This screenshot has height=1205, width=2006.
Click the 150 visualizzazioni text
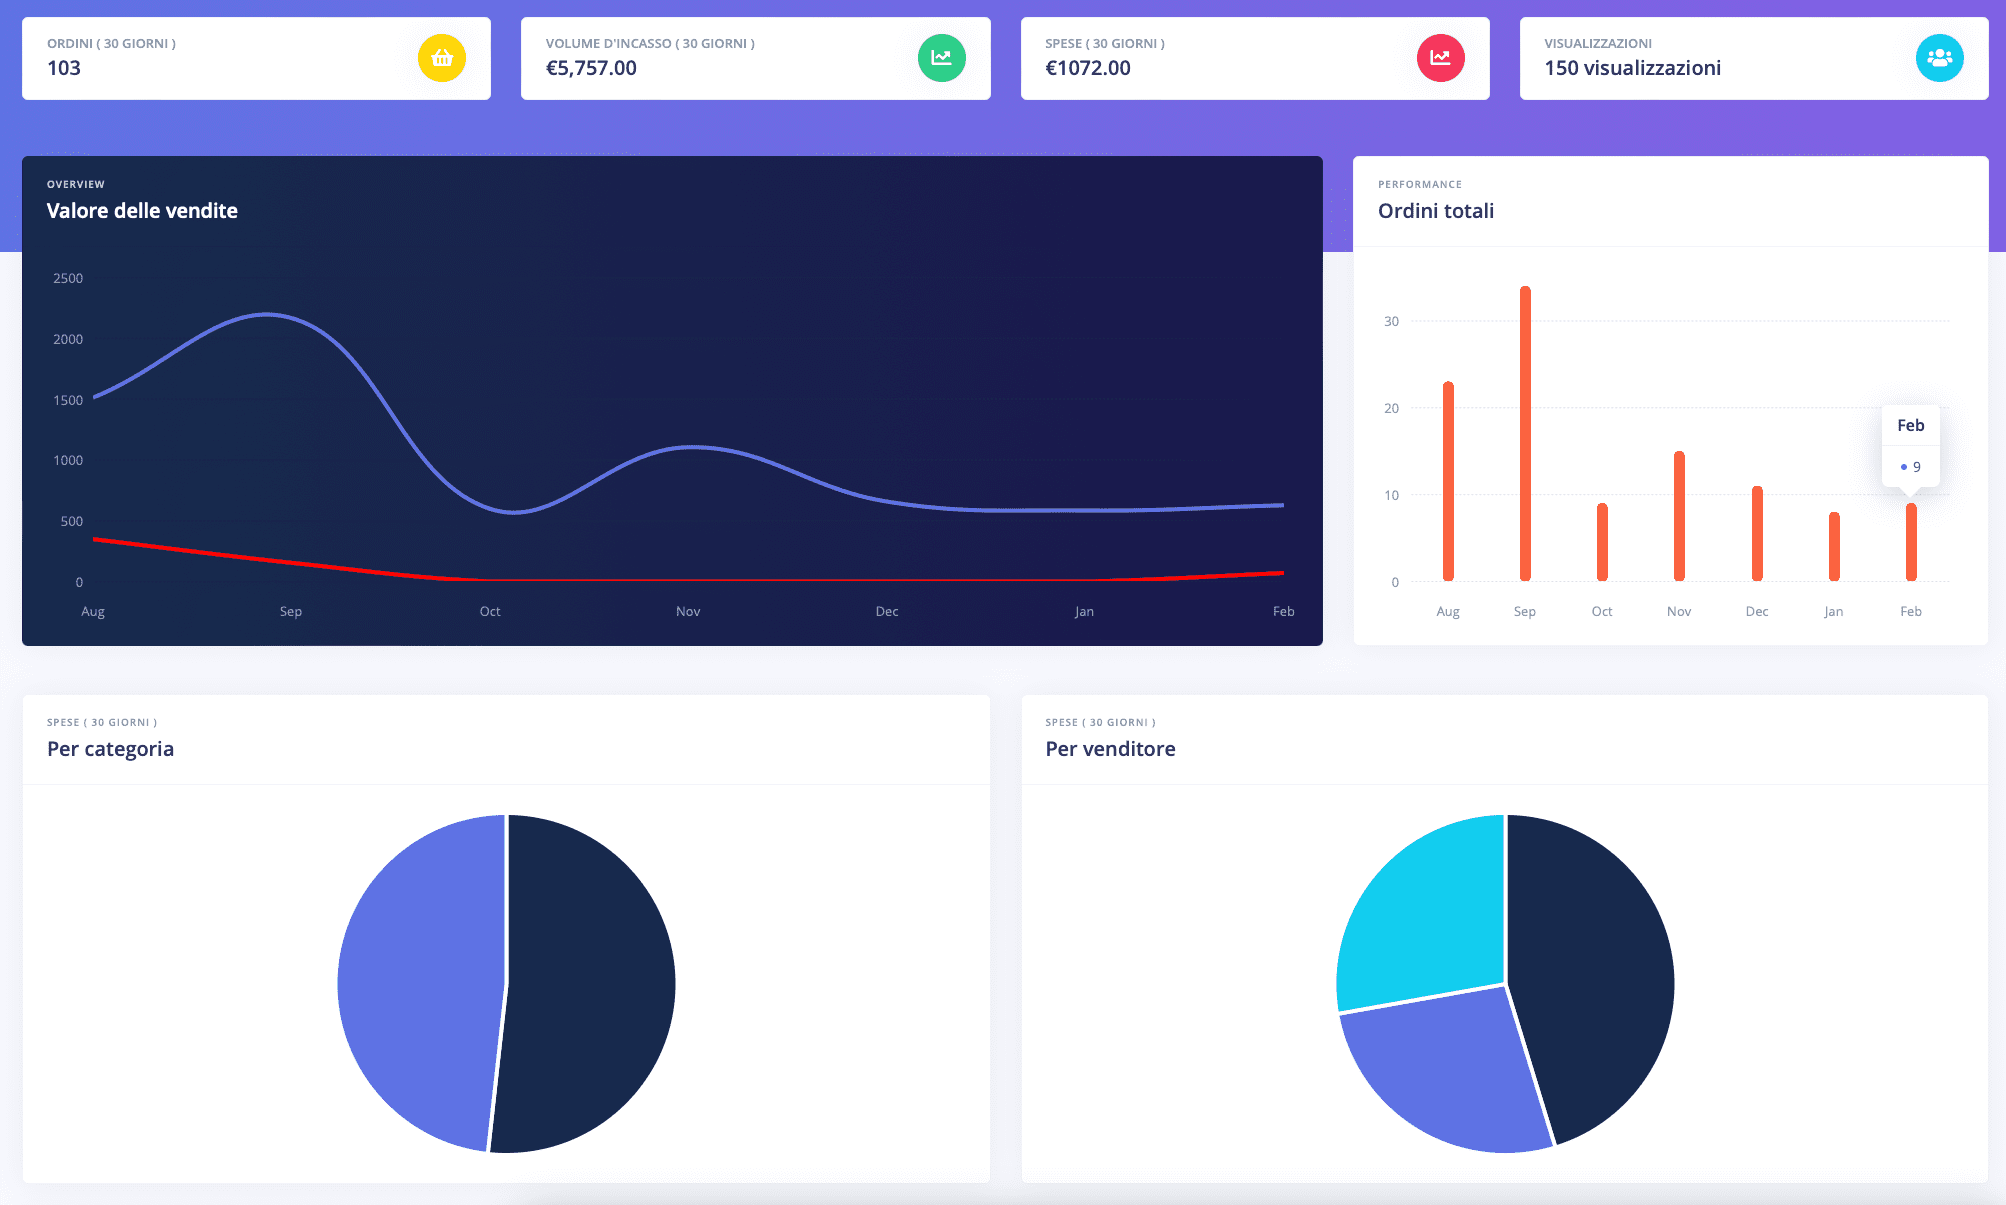click(x=1632, y=68)
